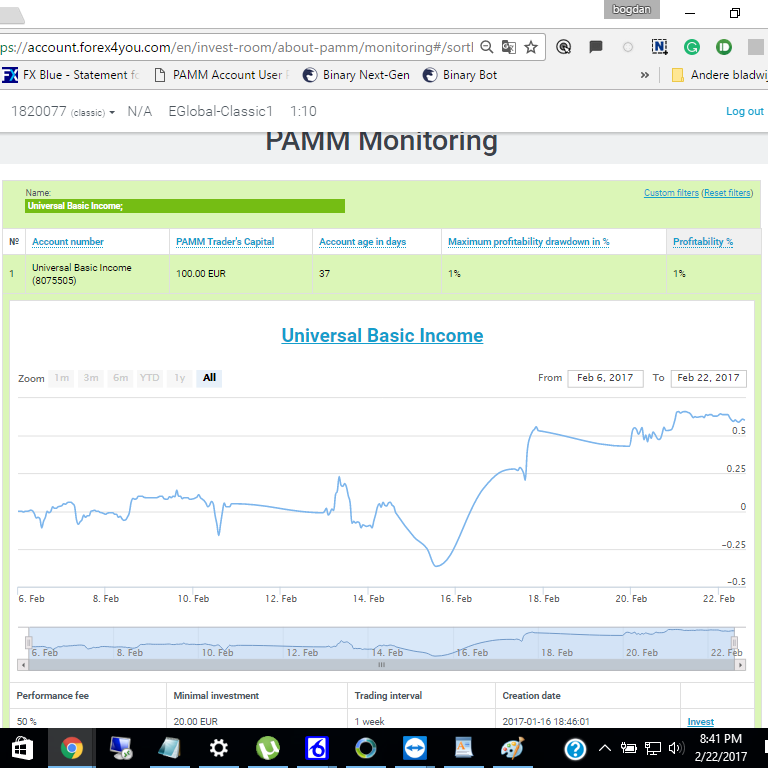Click the Invest link
The width and height of the screenshot is (768, 768).
700,721
